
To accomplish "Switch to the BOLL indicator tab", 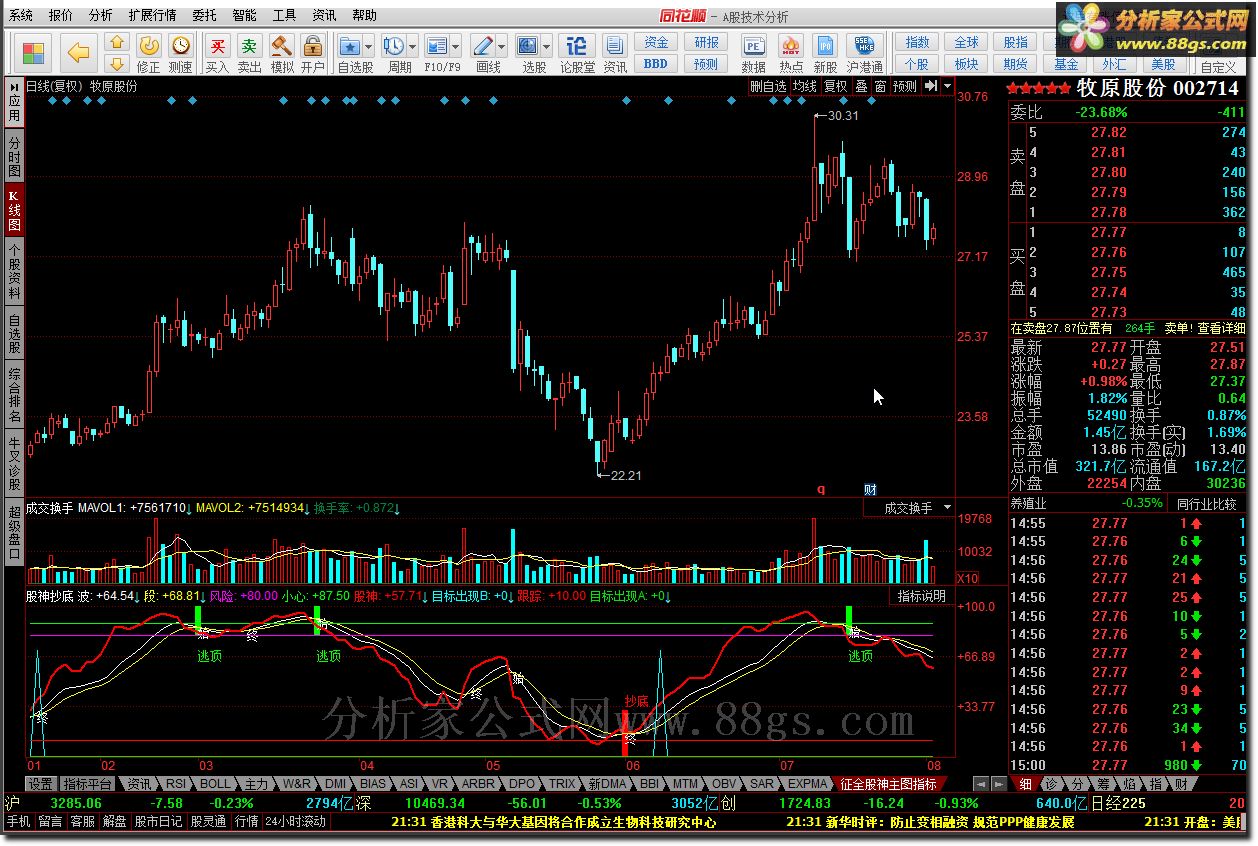I will click(x=215, y=784).
